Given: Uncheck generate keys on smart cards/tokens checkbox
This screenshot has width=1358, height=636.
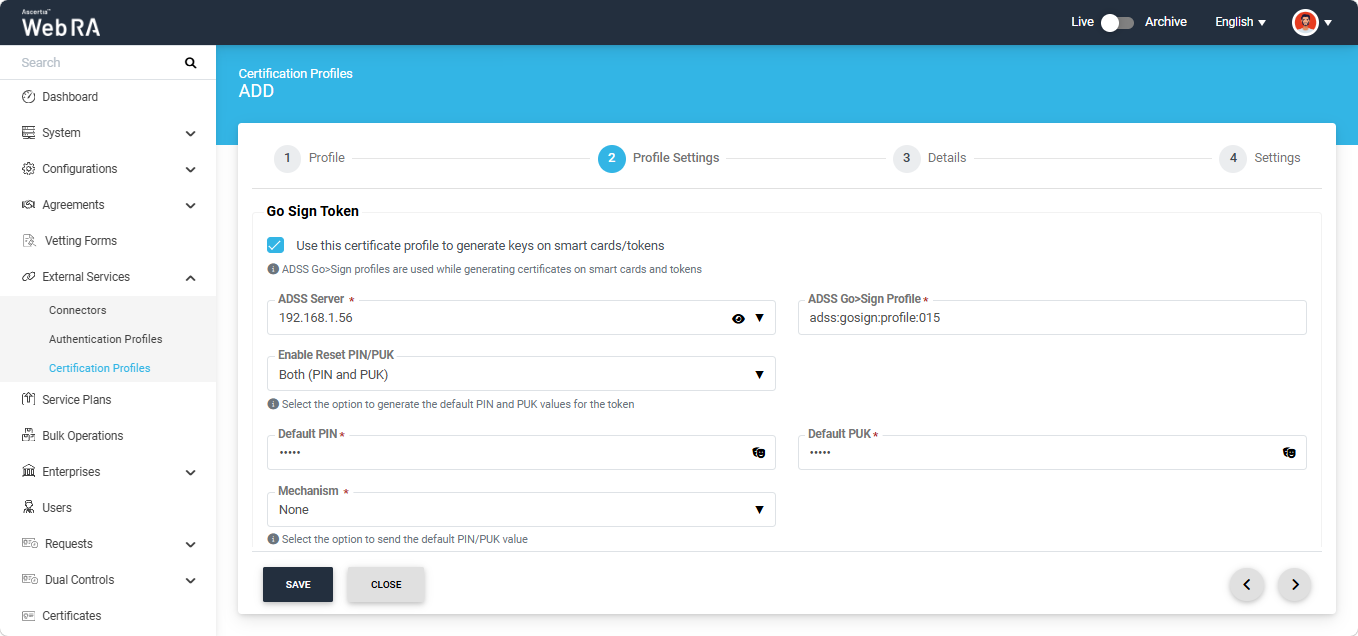Looking at the screenshot, I should click(275, 245).
